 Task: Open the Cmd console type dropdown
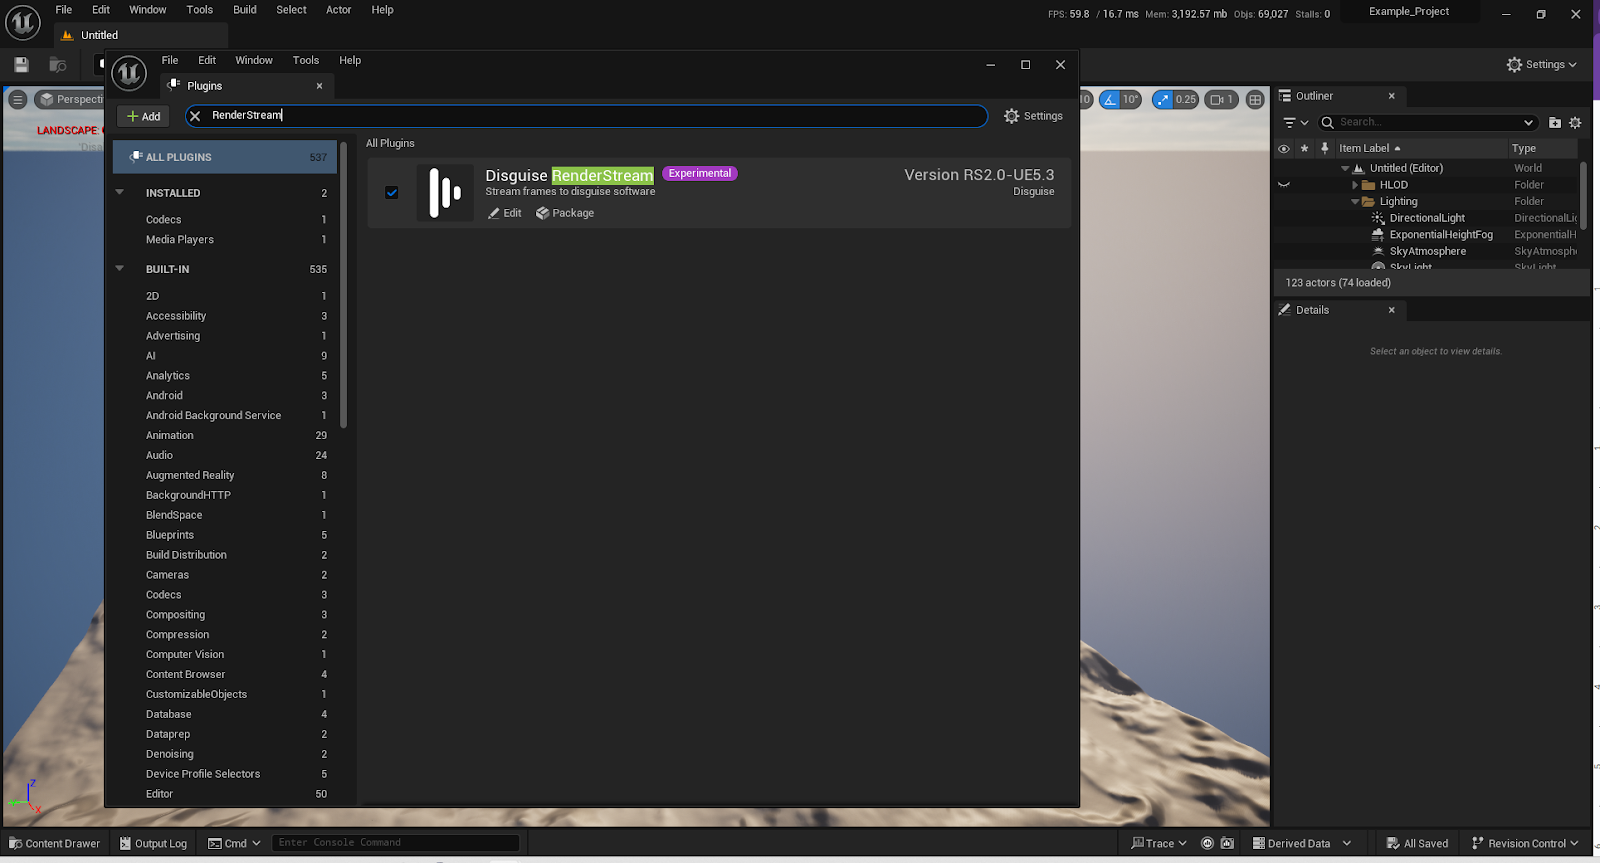coord(234,844)
